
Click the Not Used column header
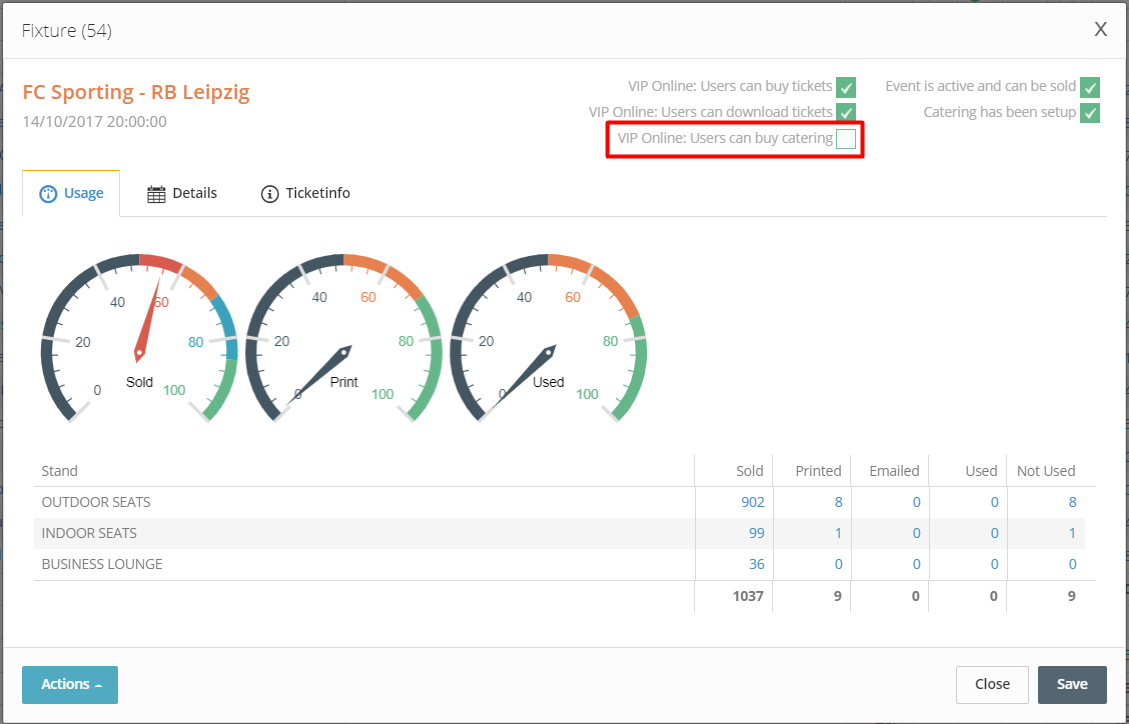coord(1045,471)
